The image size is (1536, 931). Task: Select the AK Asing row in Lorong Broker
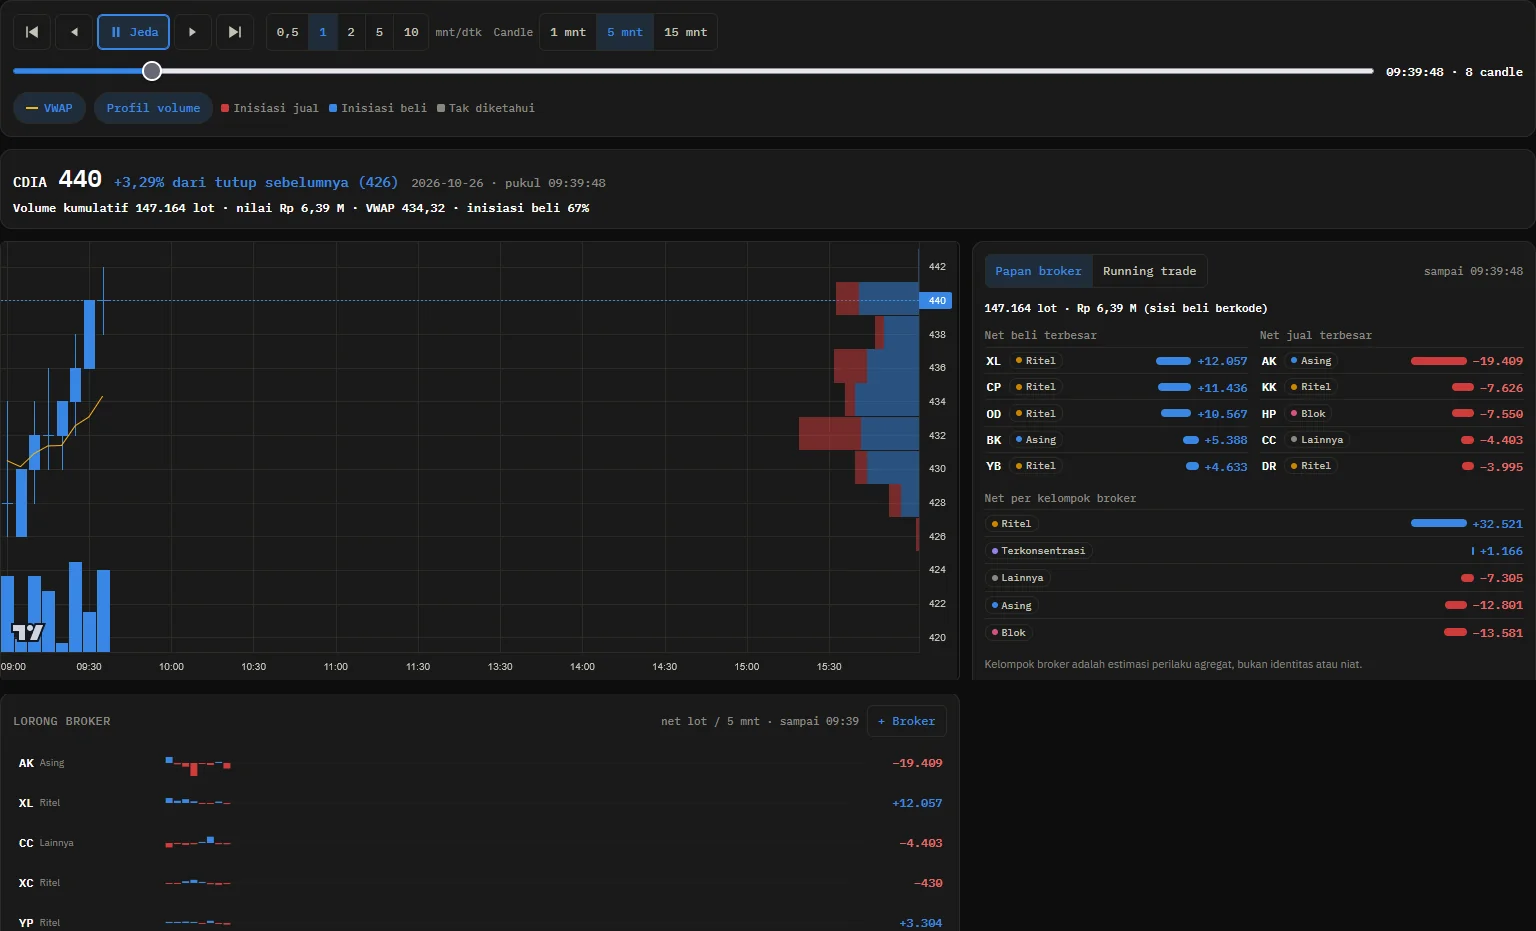tap(480, 763)
